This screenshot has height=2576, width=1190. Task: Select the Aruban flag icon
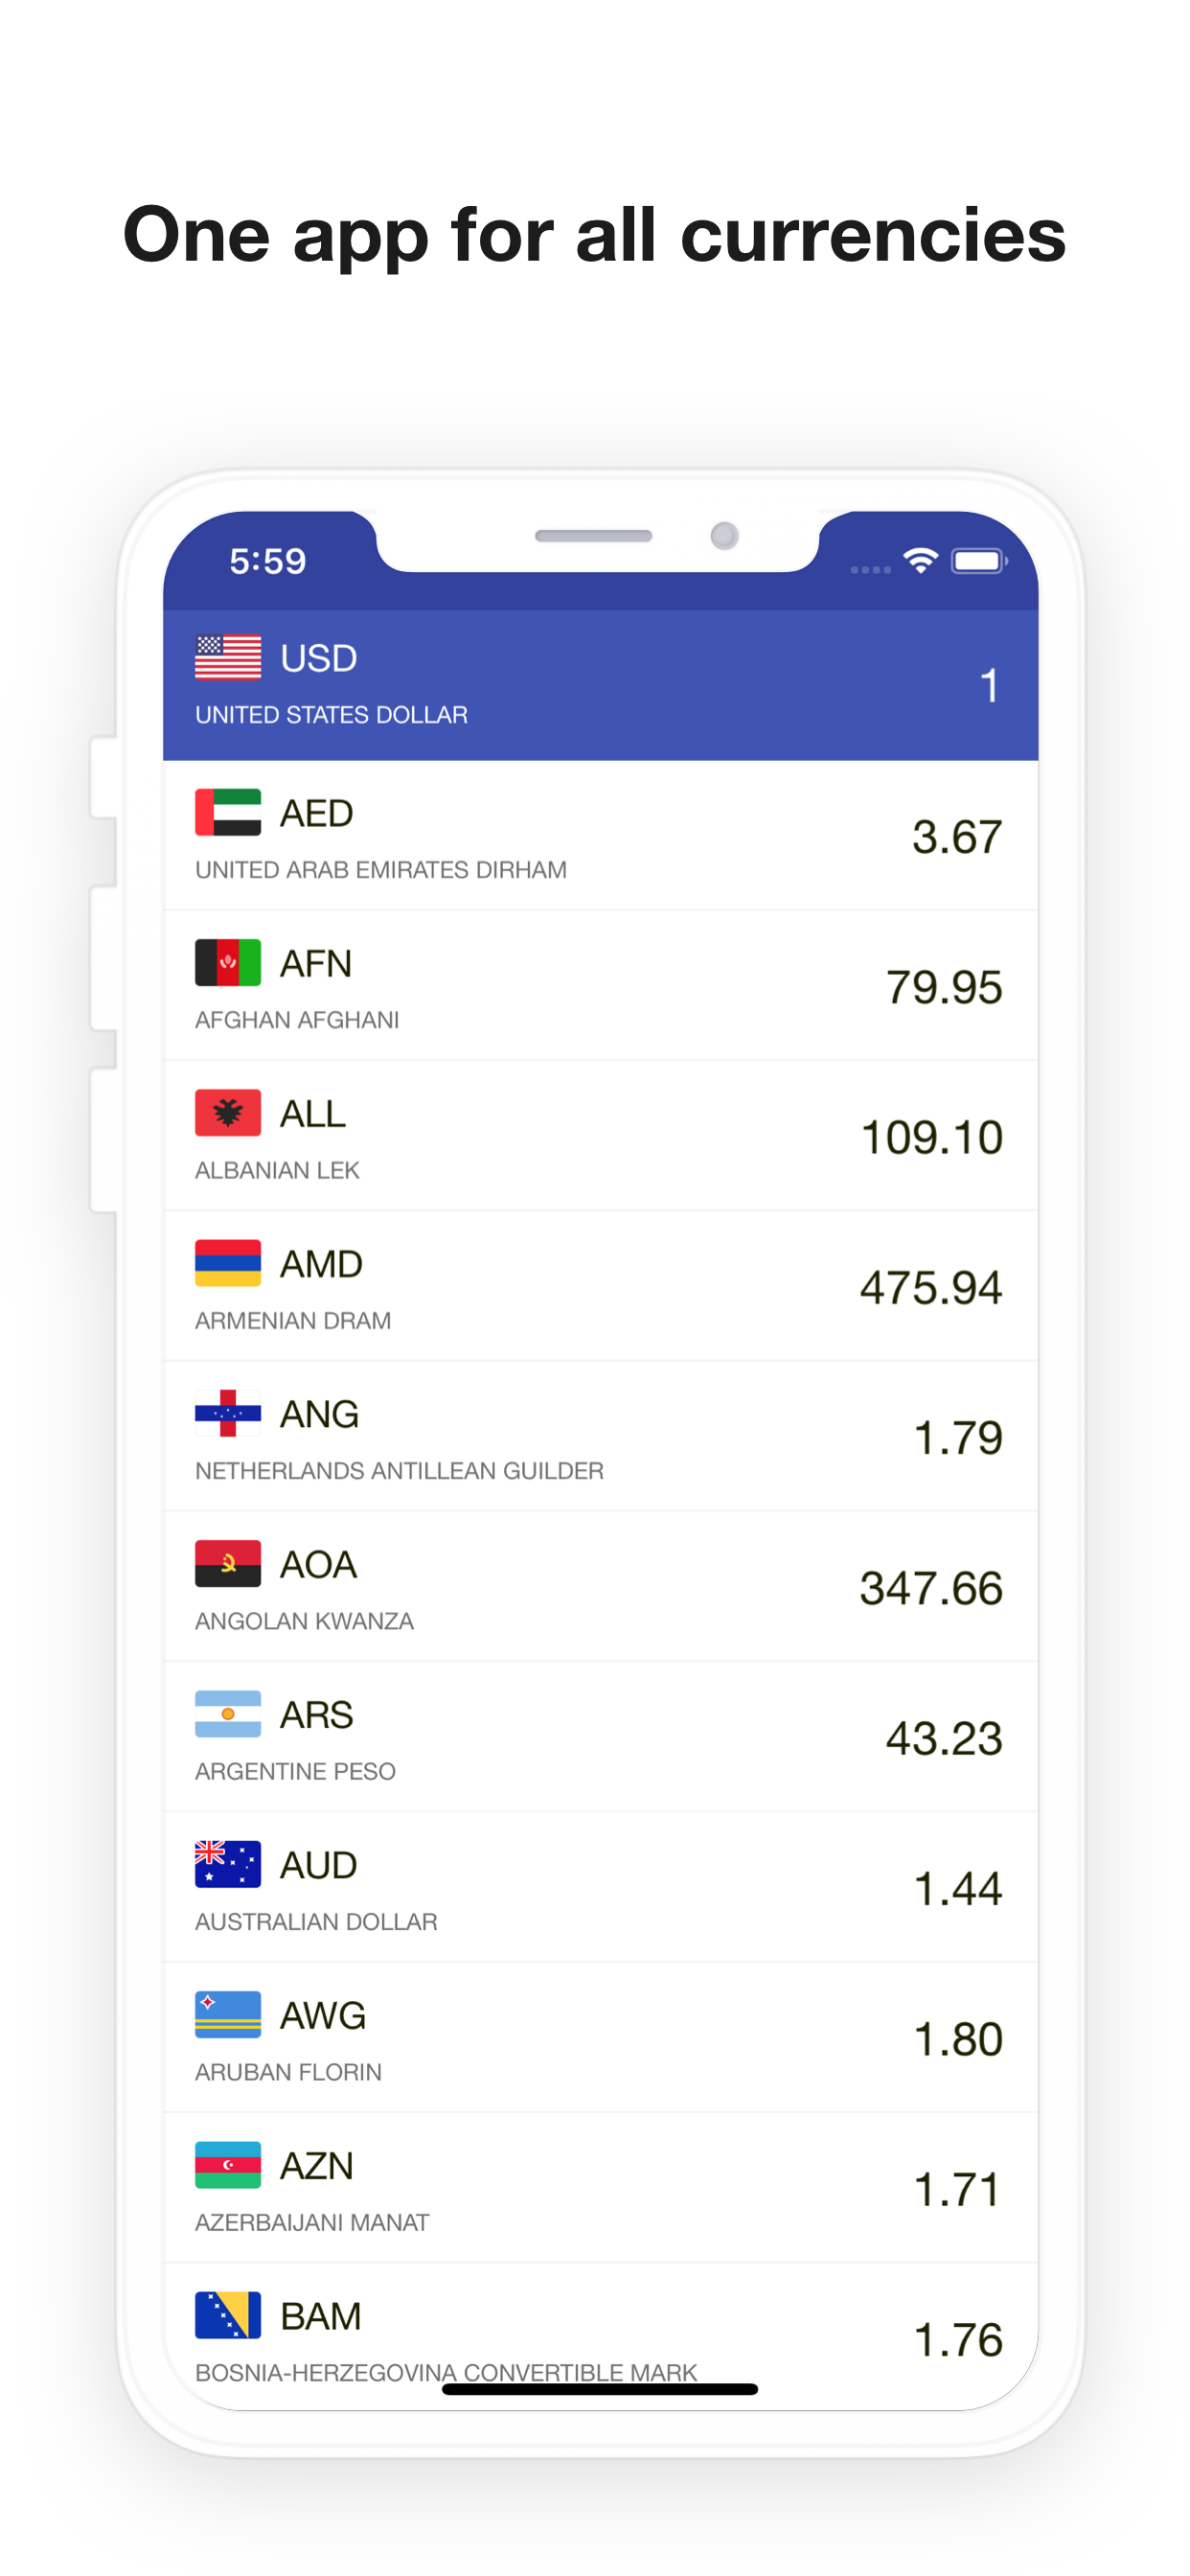[228, 2013]
